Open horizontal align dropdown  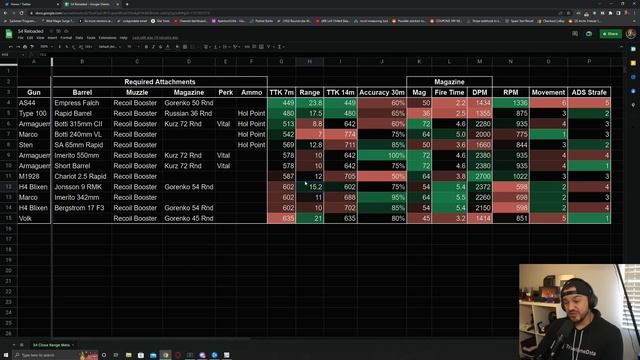coord(207,47)
